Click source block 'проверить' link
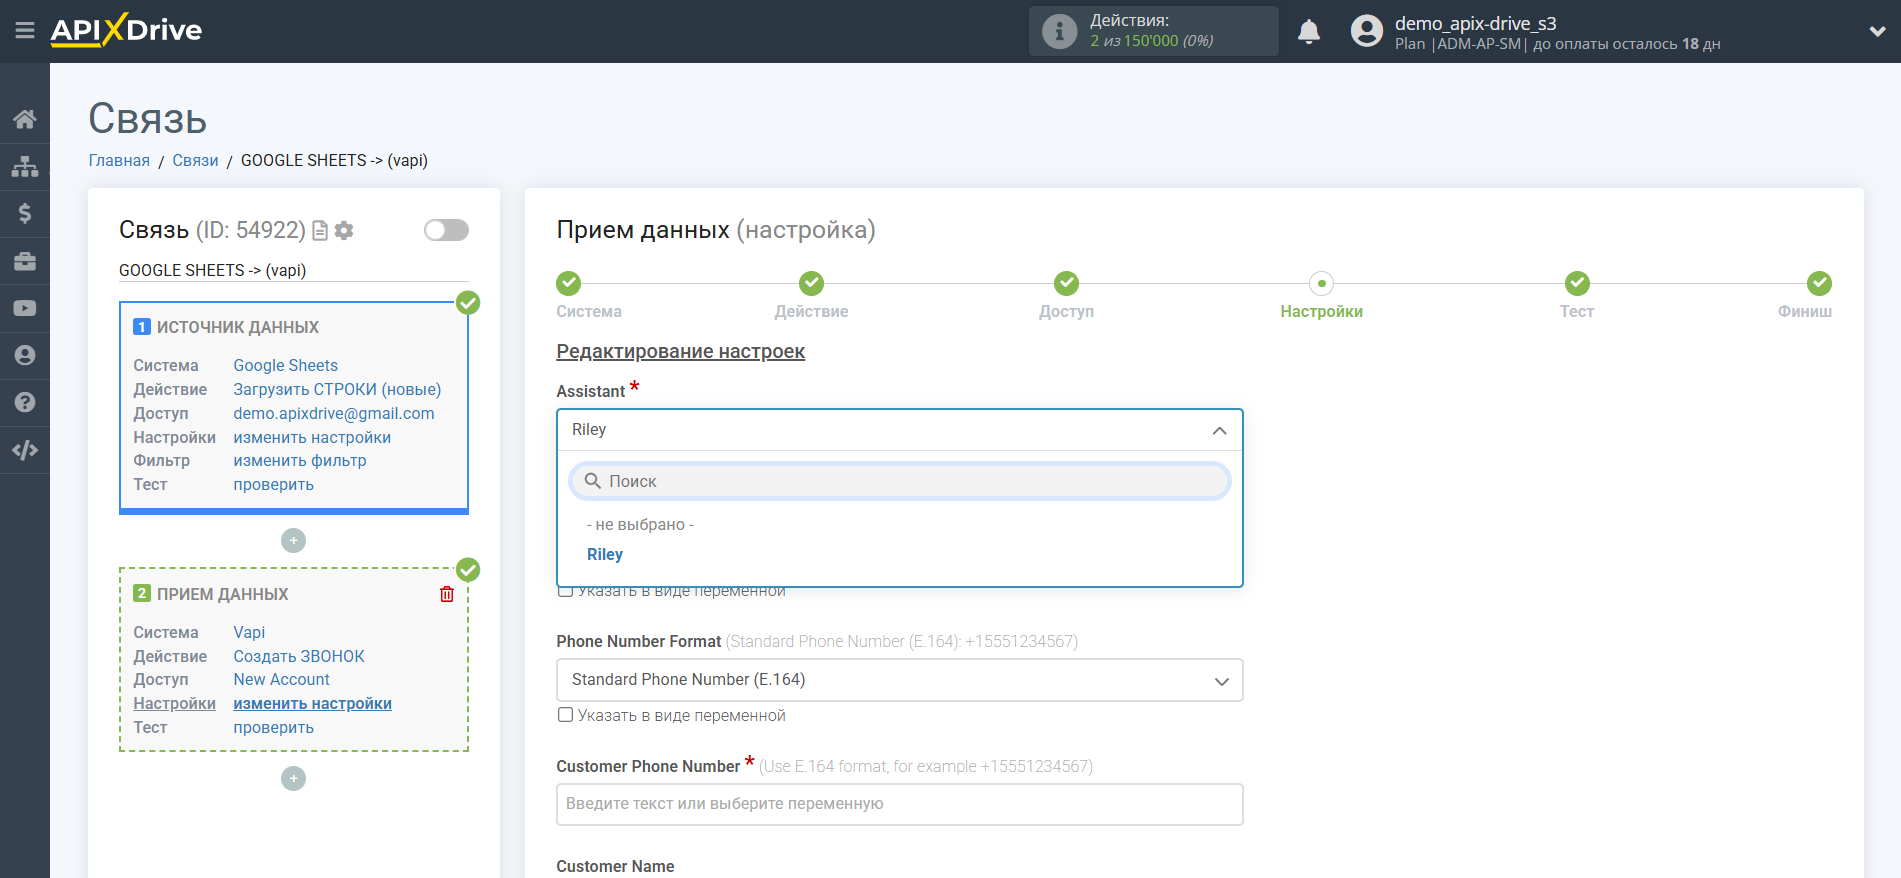This screenshot has width=1901, height=878. pos(273,485)
